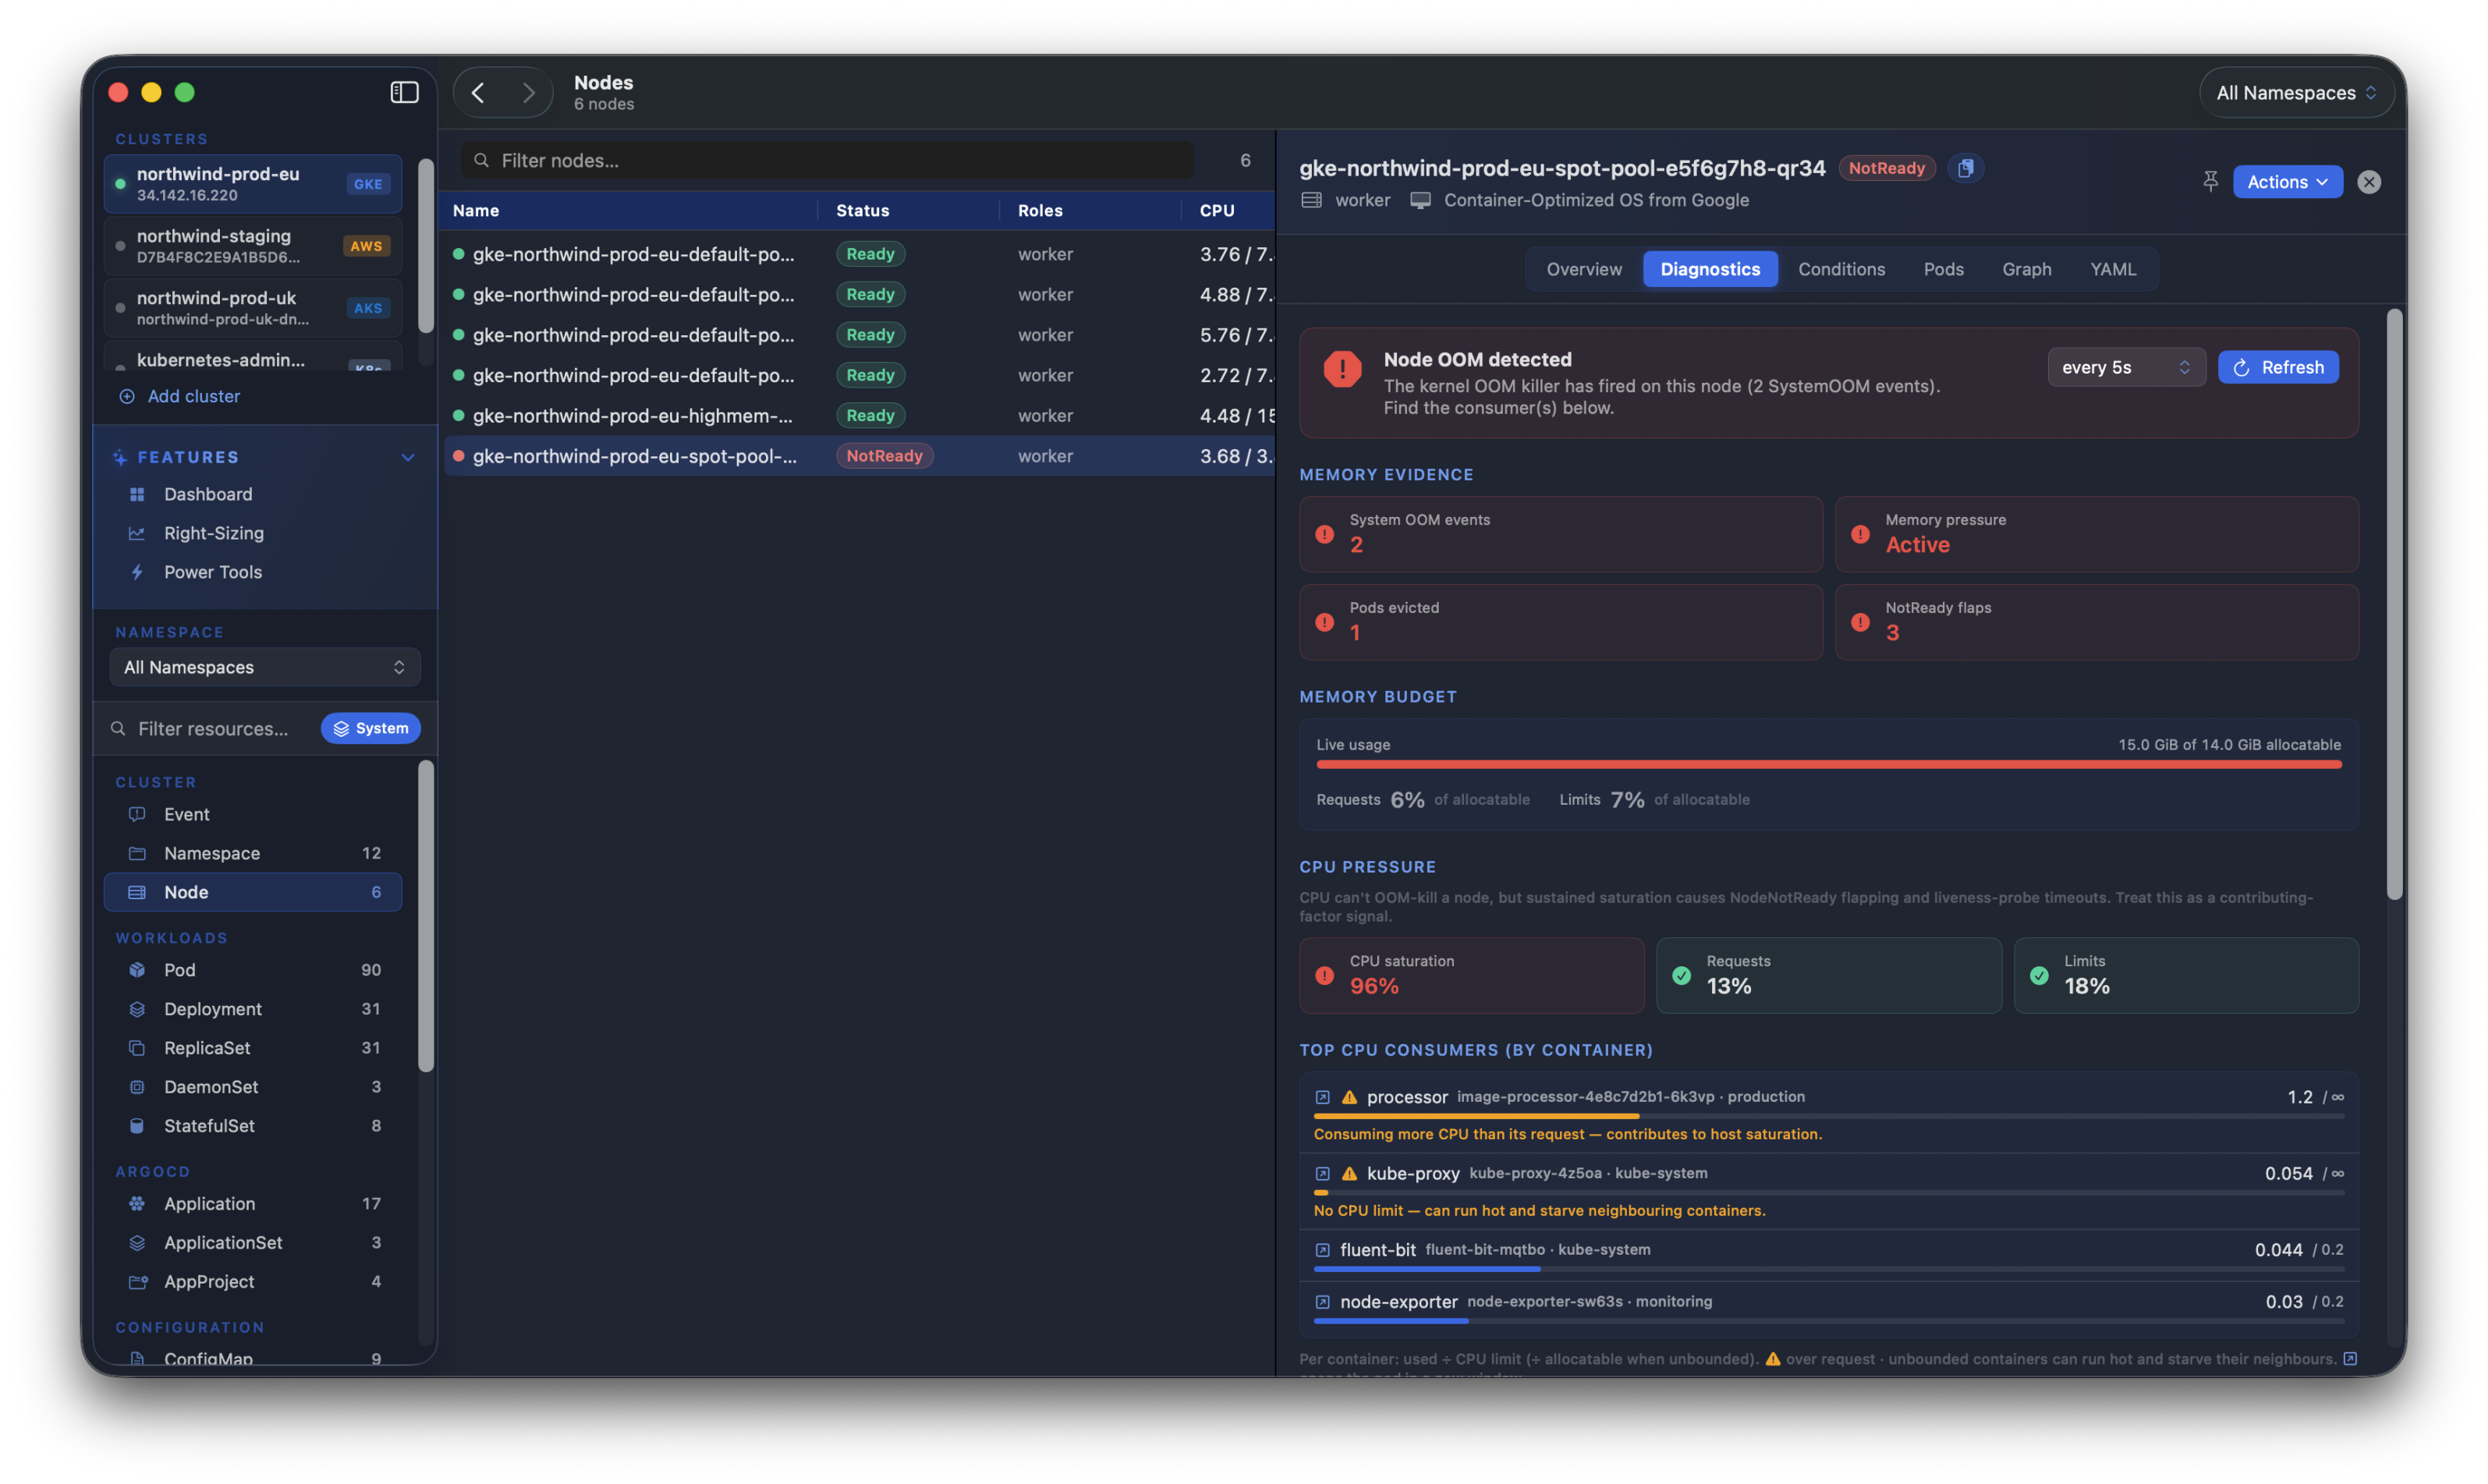
Task: Sort by the Roles column header
Action: [1089, 210]
